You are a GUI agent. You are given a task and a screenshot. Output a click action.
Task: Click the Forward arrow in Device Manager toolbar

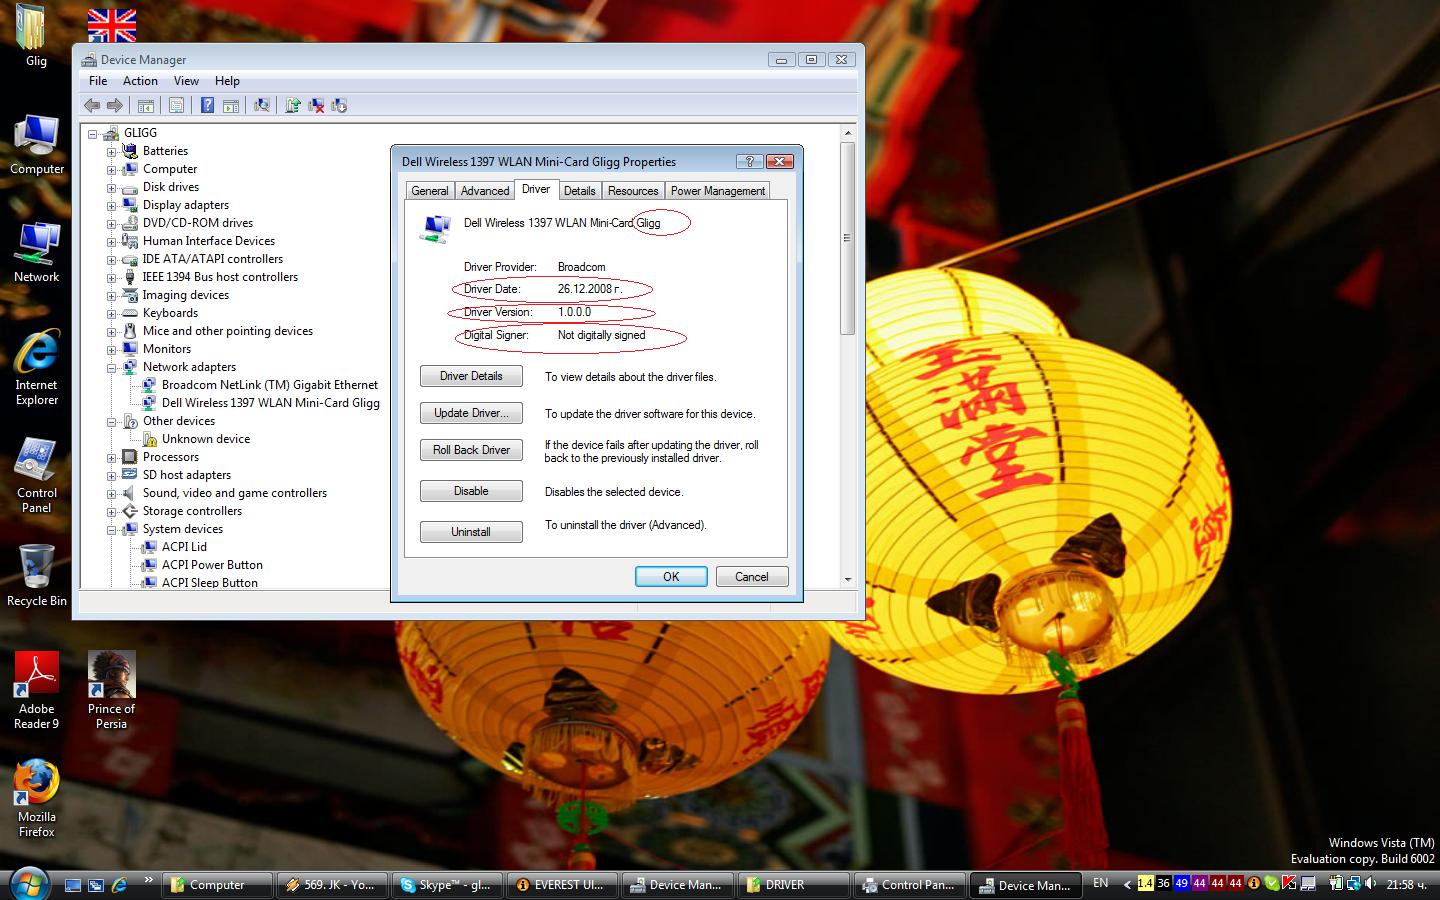pyautogui.click(x=115, y=105)
